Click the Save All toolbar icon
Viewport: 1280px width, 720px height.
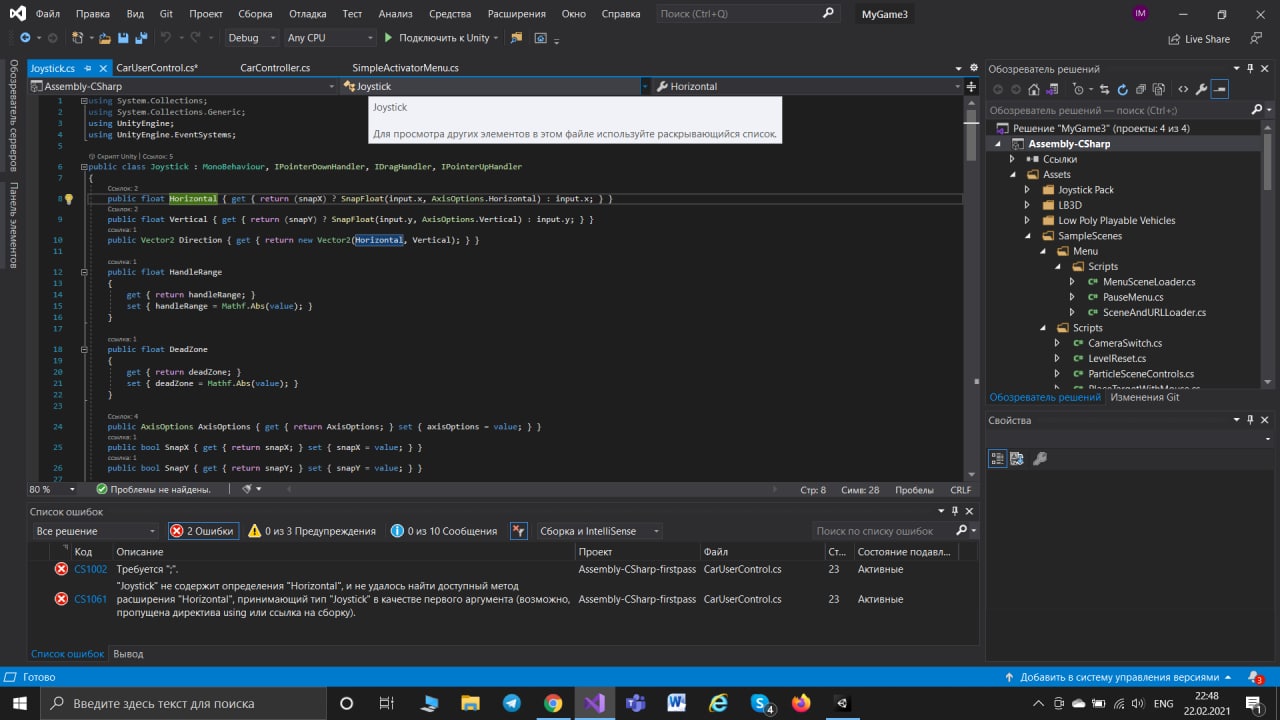tap(141, 38)
